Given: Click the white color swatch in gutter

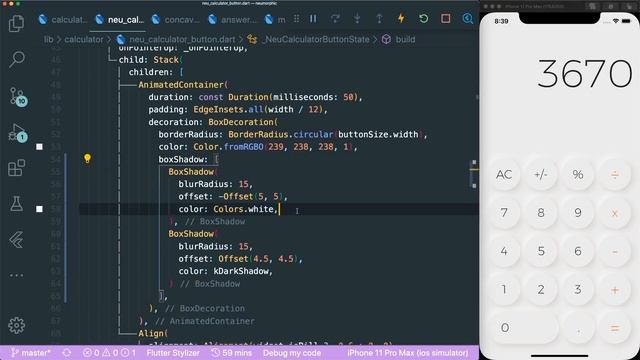Looking at the screenshot, I should (x=39, y=209).
